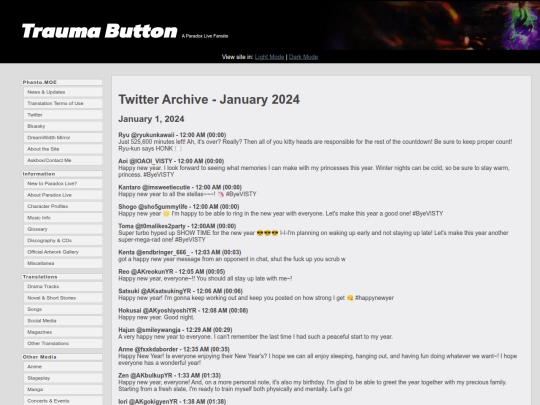The width and height of the screenshot is (540, 405).
Task: Open Askbox/Contact Me page
Action: (63, 160)
